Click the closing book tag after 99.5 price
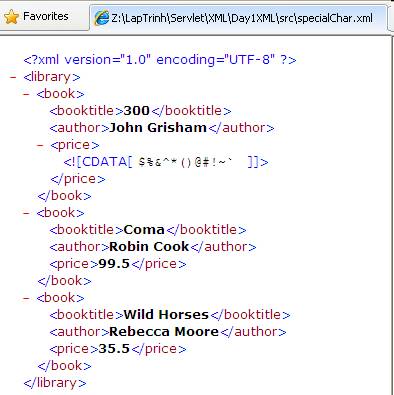Viewport: 394px width, 395px height. coord(64,281)
